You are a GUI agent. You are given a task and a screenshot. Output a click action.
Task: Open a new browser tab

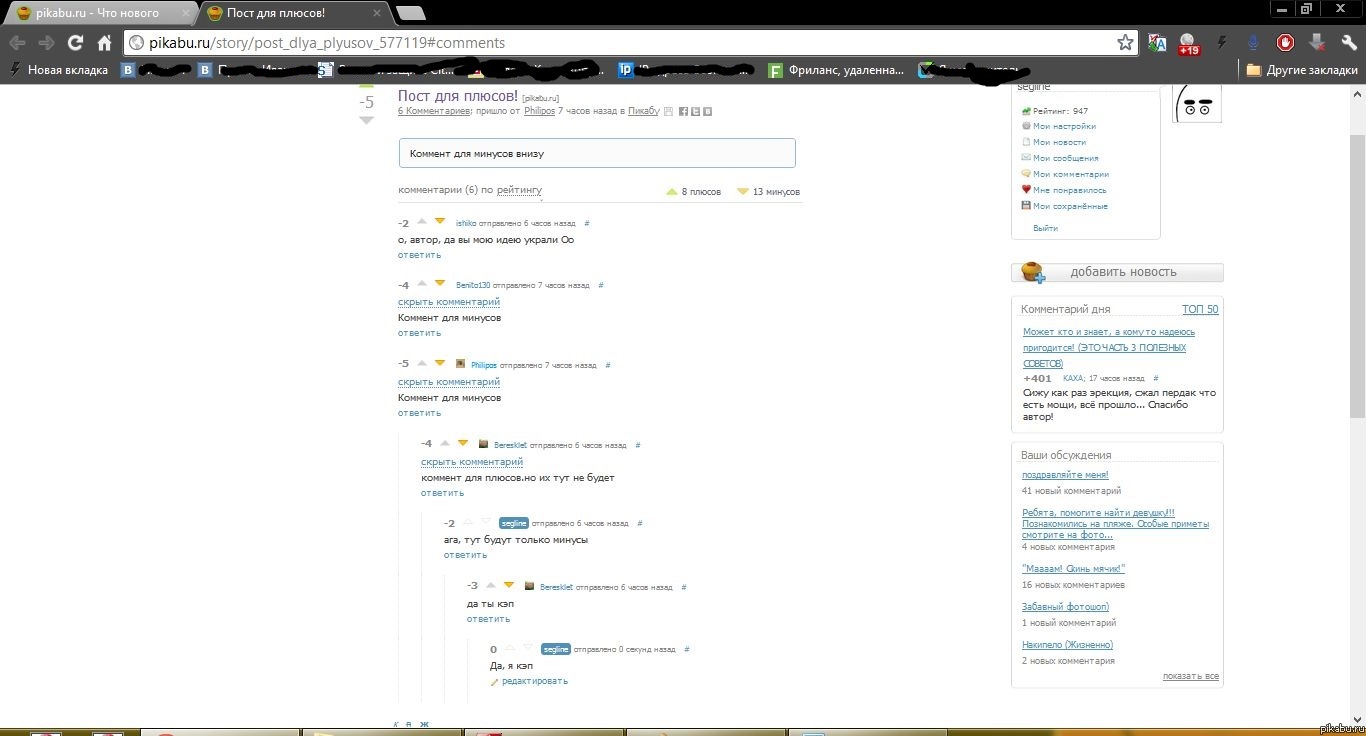(411, 13)
